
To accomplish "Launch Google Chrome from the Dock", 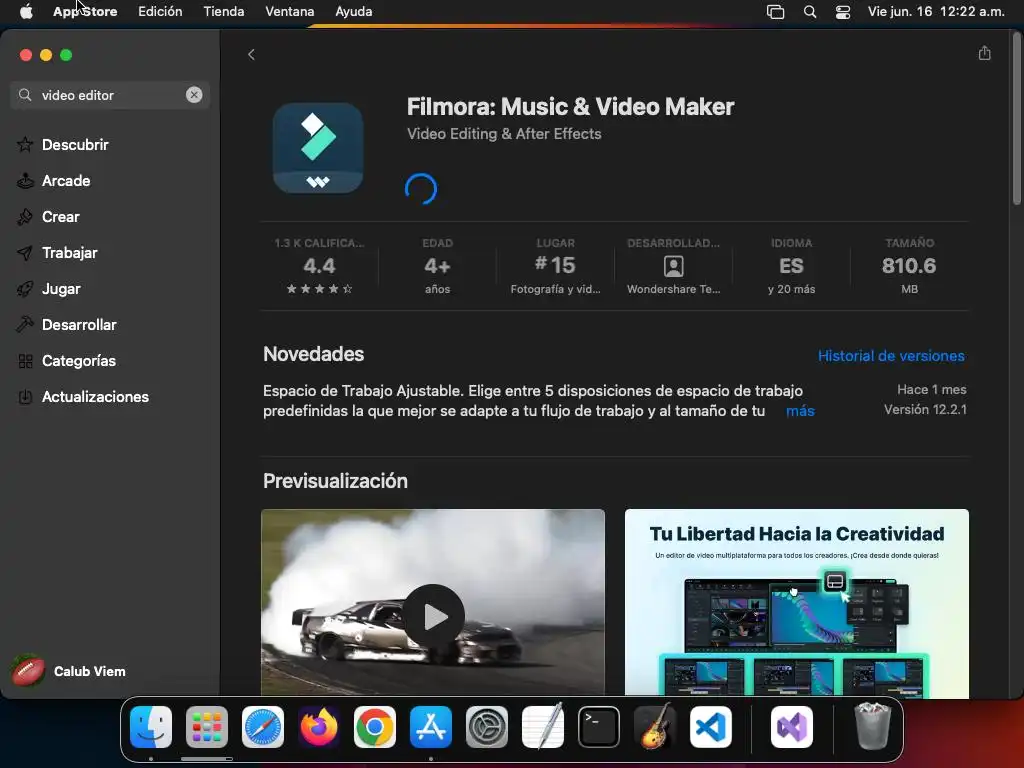I will 375,727.
